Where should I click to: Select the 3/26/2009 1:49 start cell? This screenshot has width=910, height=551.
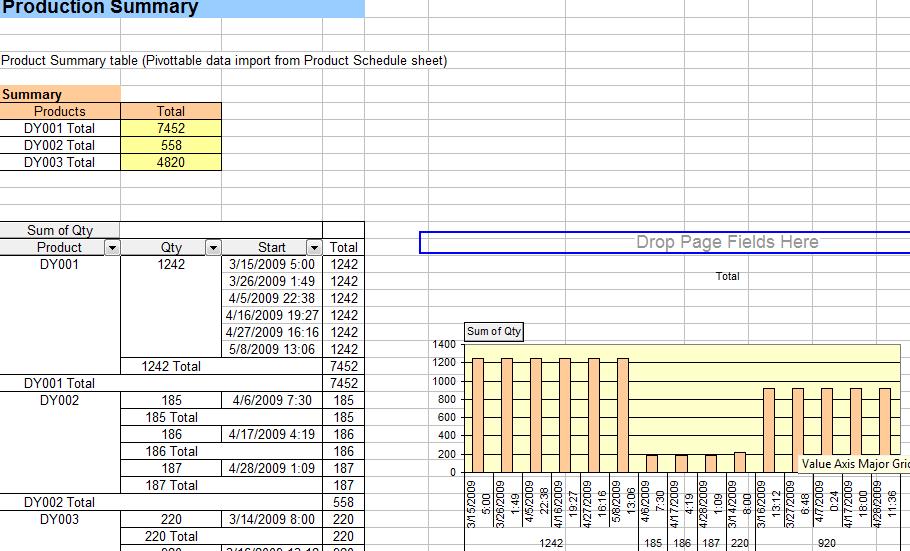coord(272,281)
